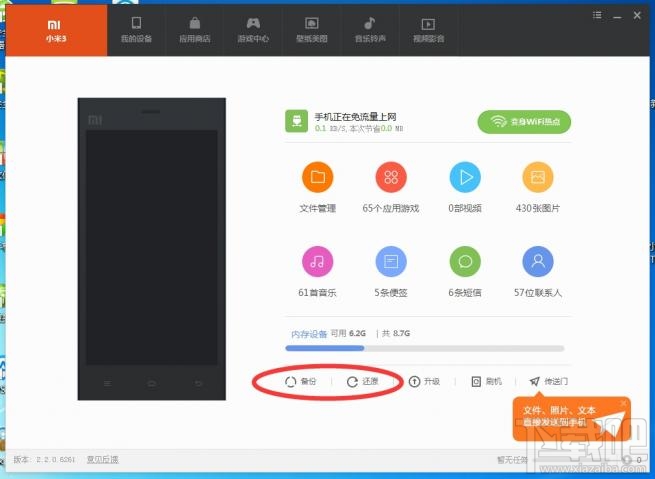Open the 6条短信 messages icon
This screenshot has height=479, width=655.
point(465,261)
